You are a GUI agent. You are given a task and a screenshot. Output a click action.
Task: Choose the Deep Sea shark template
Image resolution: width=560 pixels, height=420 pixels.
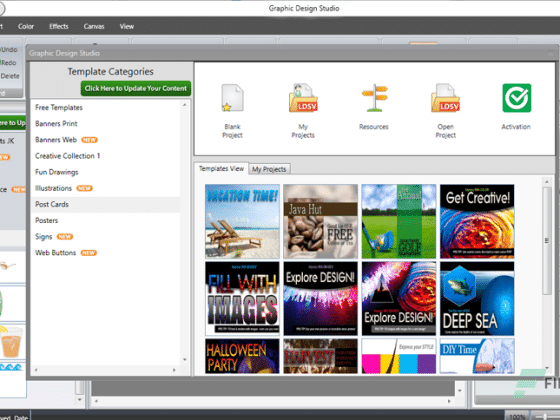(477, 299)
